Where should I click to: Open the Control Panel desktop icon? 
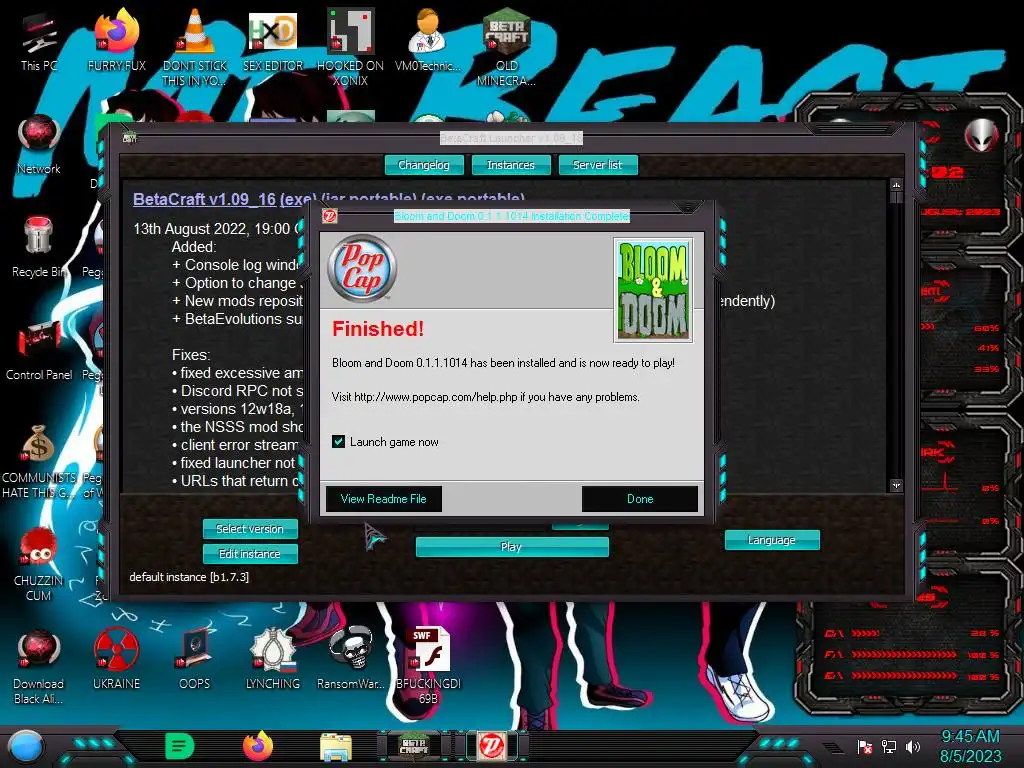click(x=39, y=351)
